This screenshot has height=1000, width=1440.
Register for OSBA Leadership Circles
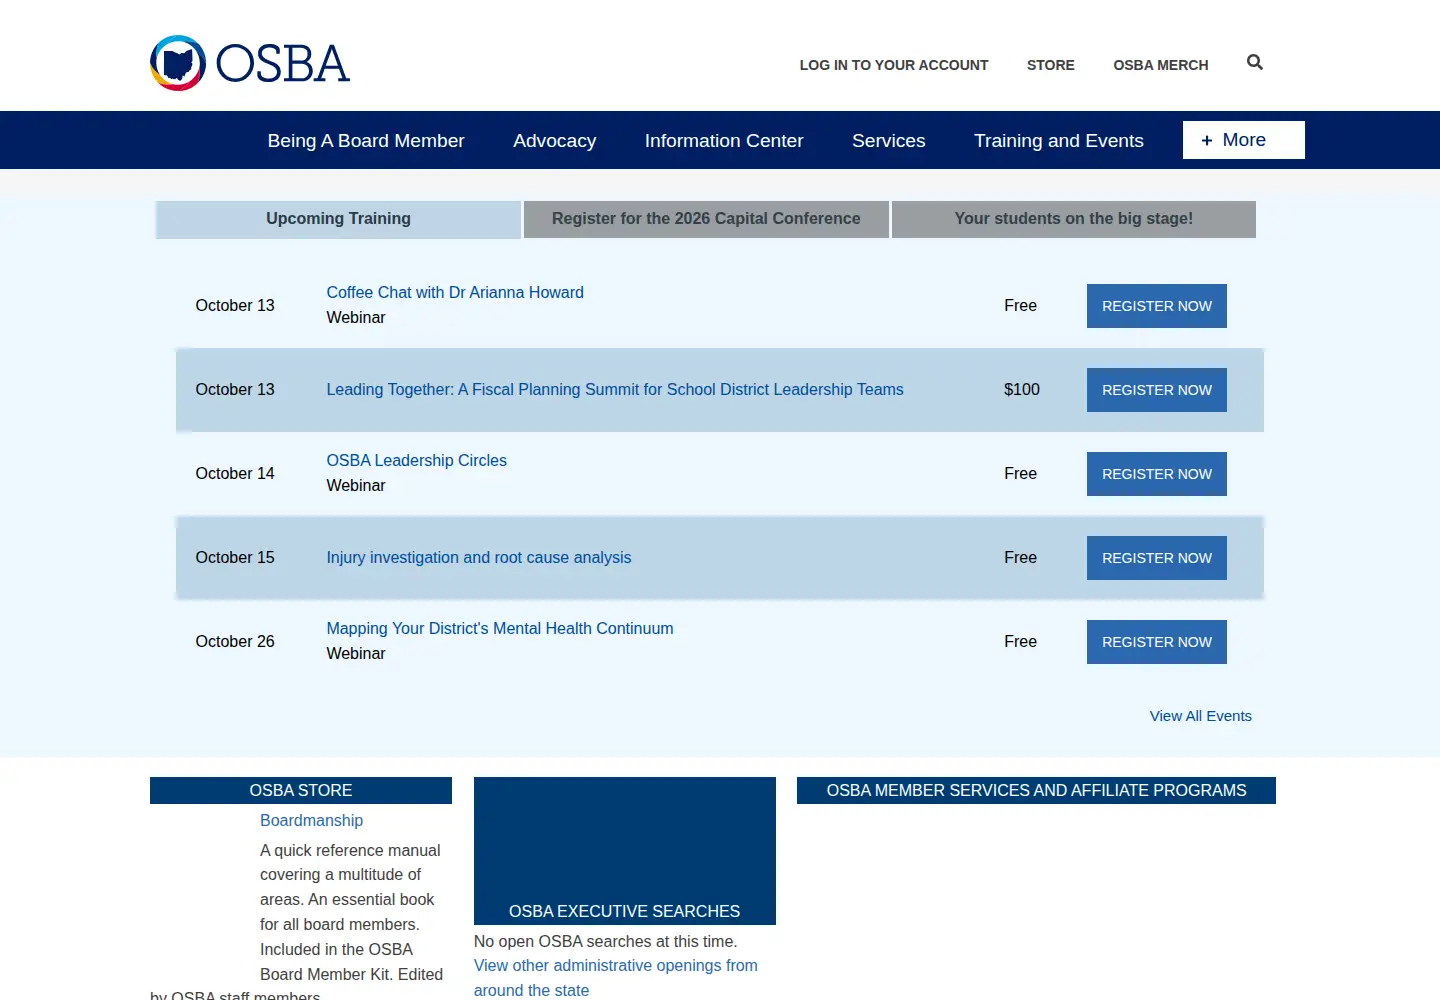tap(1157, 474)
